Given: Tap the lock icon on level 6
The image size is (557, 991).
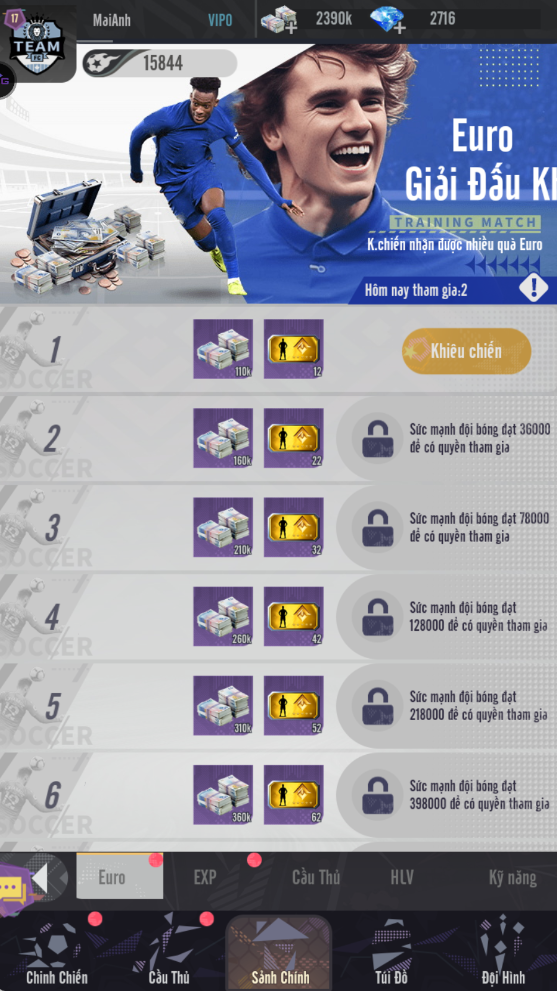Looking at the screenshot, I should (378, 795).
